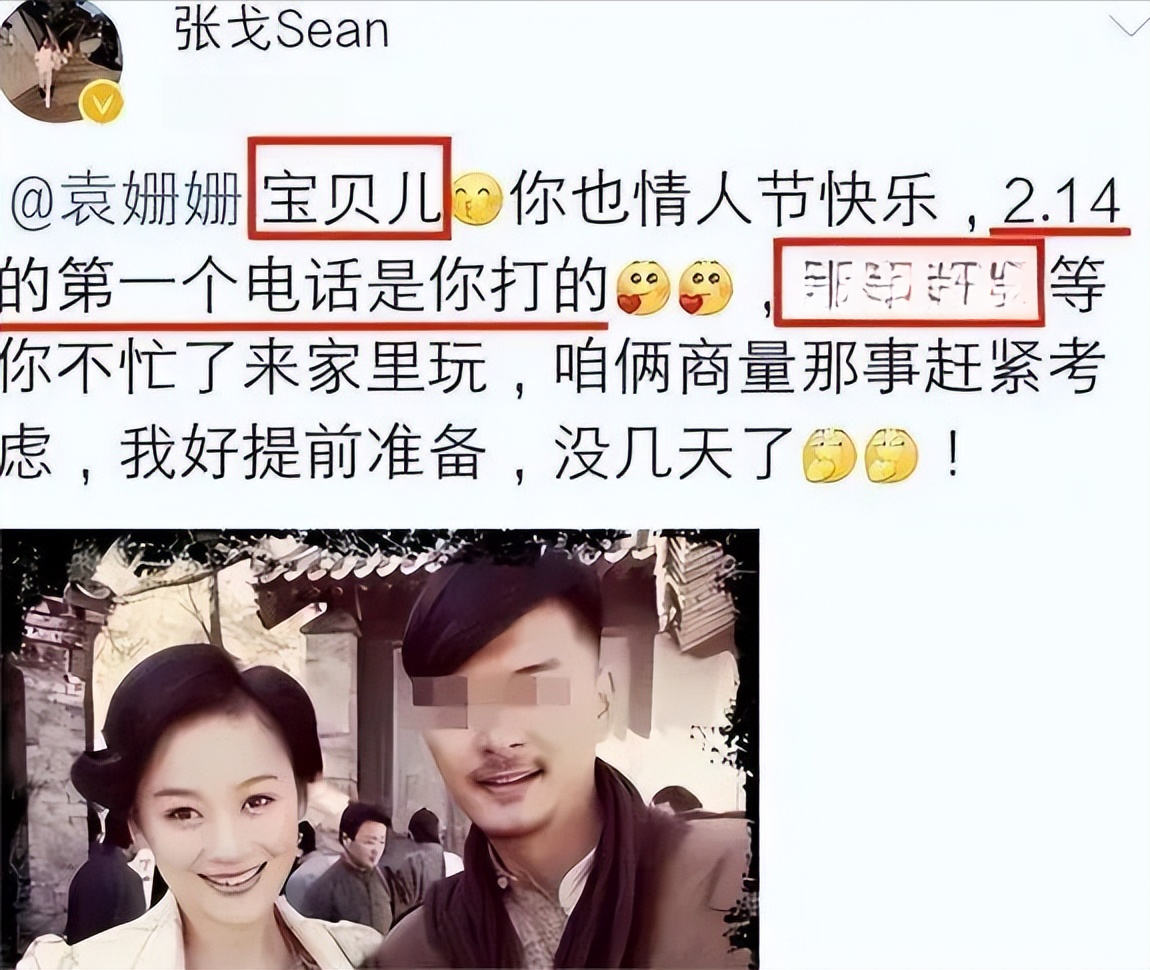
Task: Click the second emoji before the exclamation mark
Action: [x=891, y=453]
